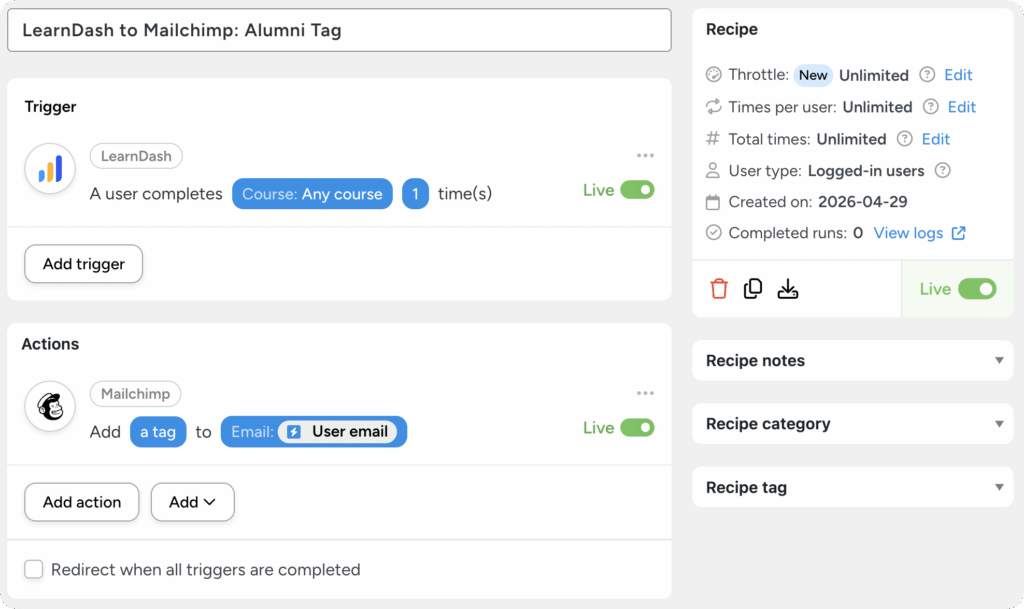
Task: Open the Add dropdown under Actions
Action: tap(192, 502)
